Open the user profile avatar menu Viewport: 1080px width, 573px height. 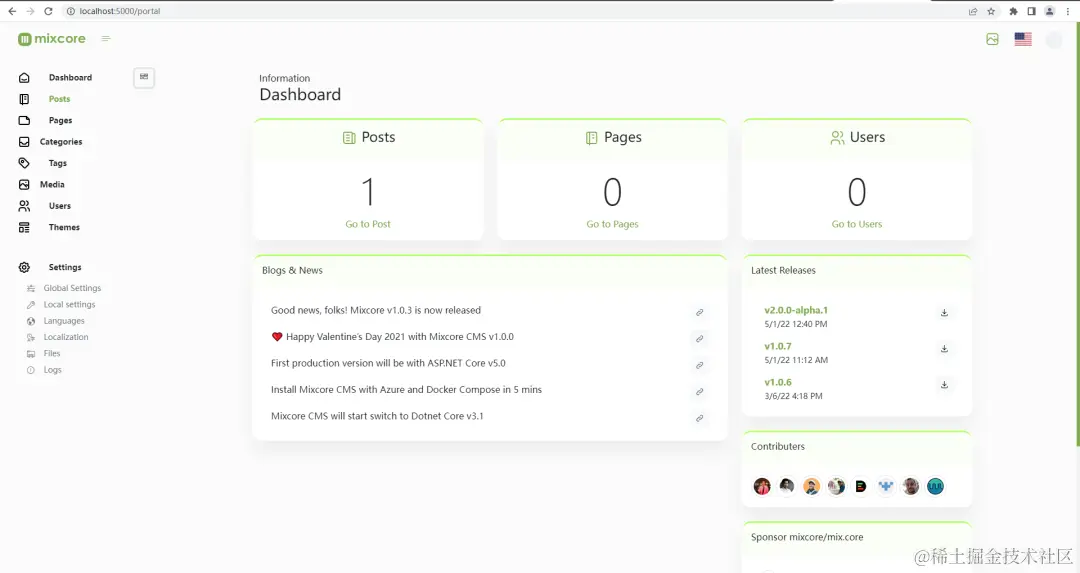click(x=1054, y=39)
